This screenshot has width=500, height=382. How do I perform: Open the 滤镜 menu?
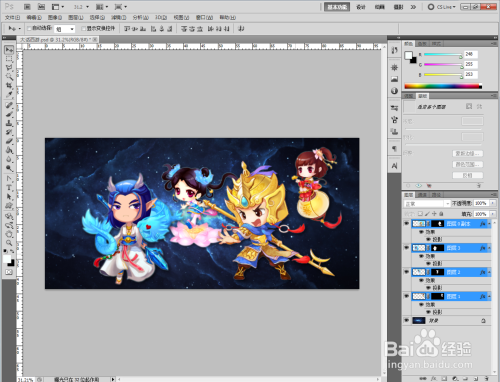click(x=119, y=17)
